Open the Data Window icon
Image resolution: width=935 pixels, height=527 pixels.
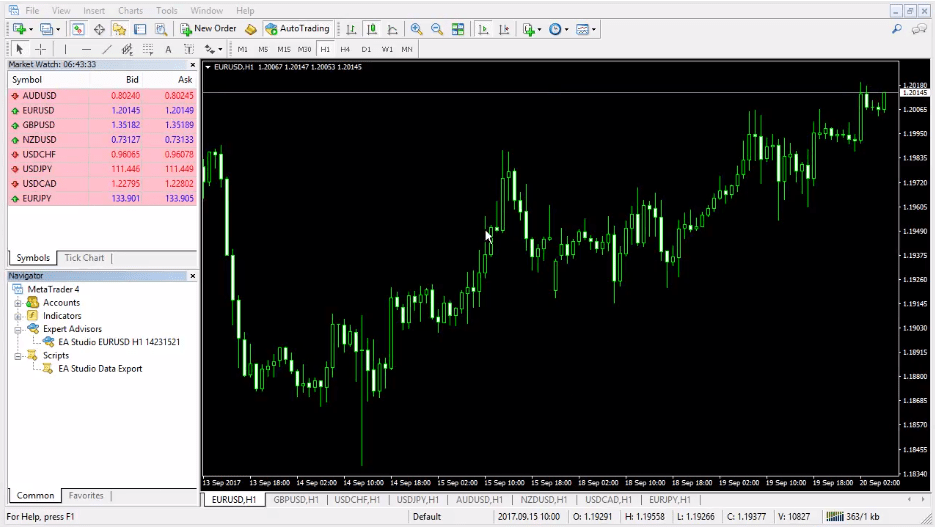point(99,29)
